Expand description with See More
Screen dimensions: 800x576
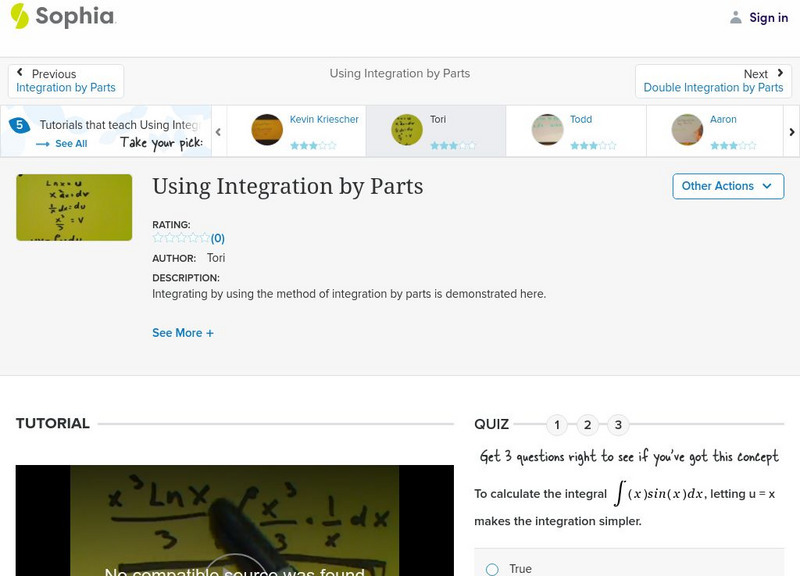point(183,332)
